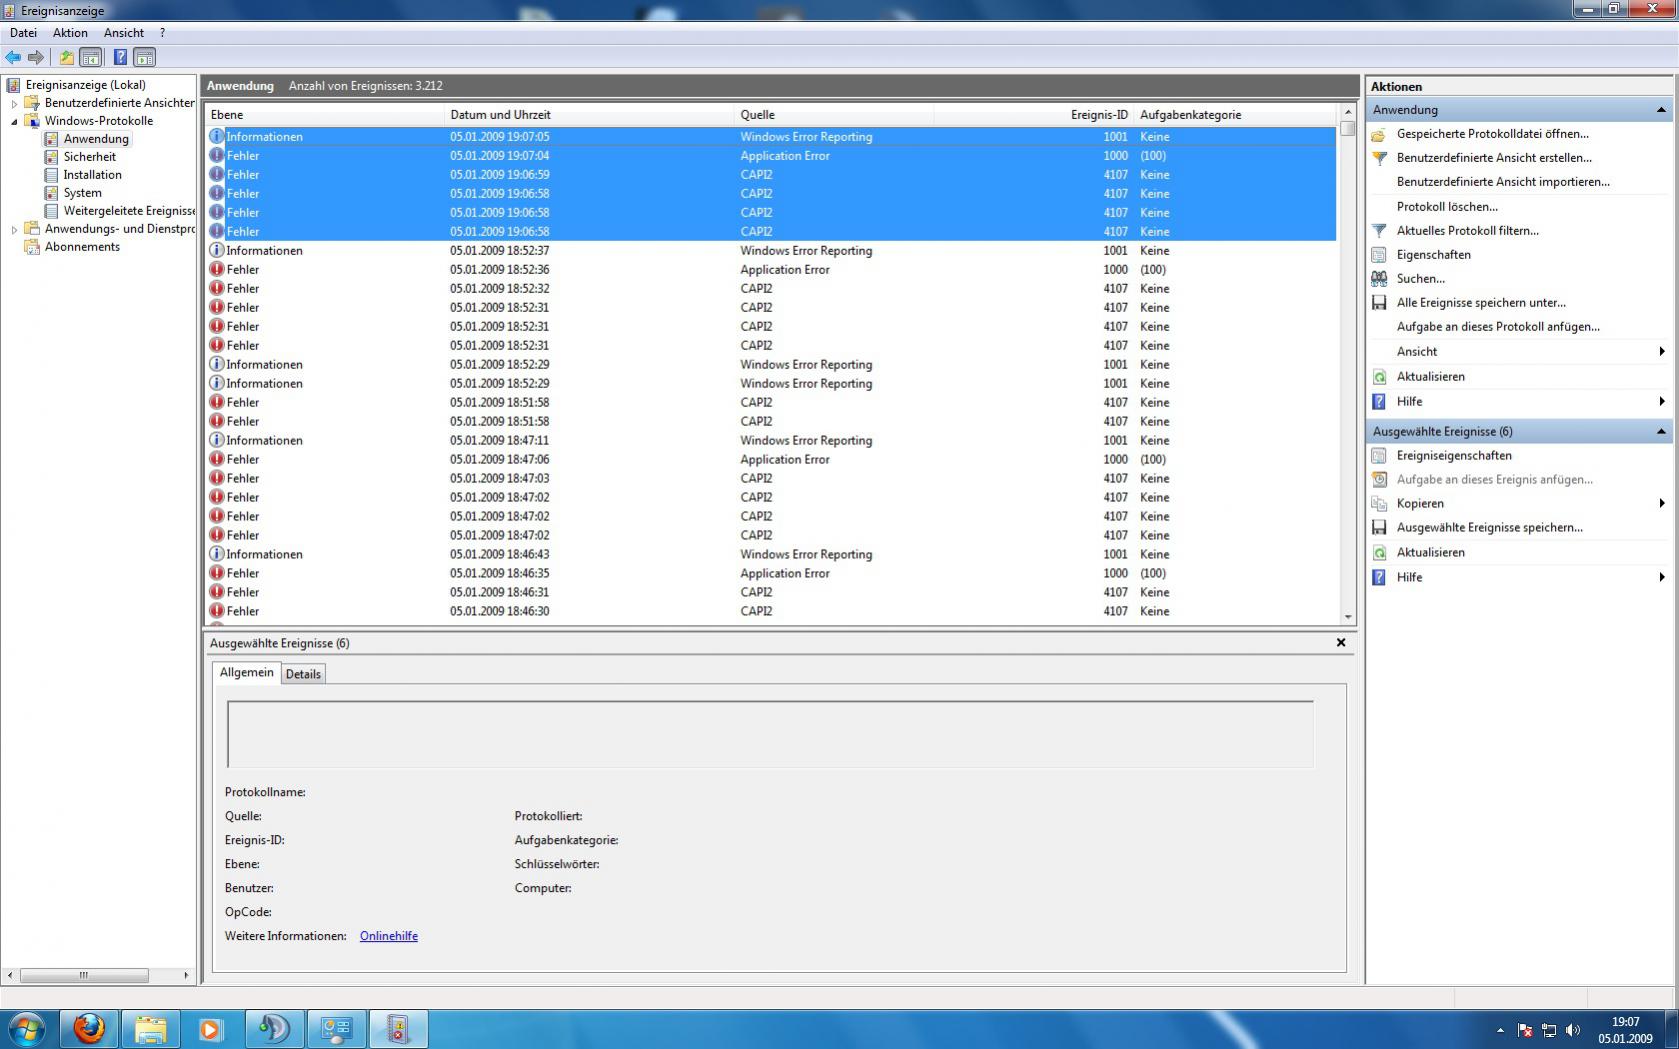1679x1049 pixels.
Task: Select the Application Error event at 18:46:35
Action: 770,574
